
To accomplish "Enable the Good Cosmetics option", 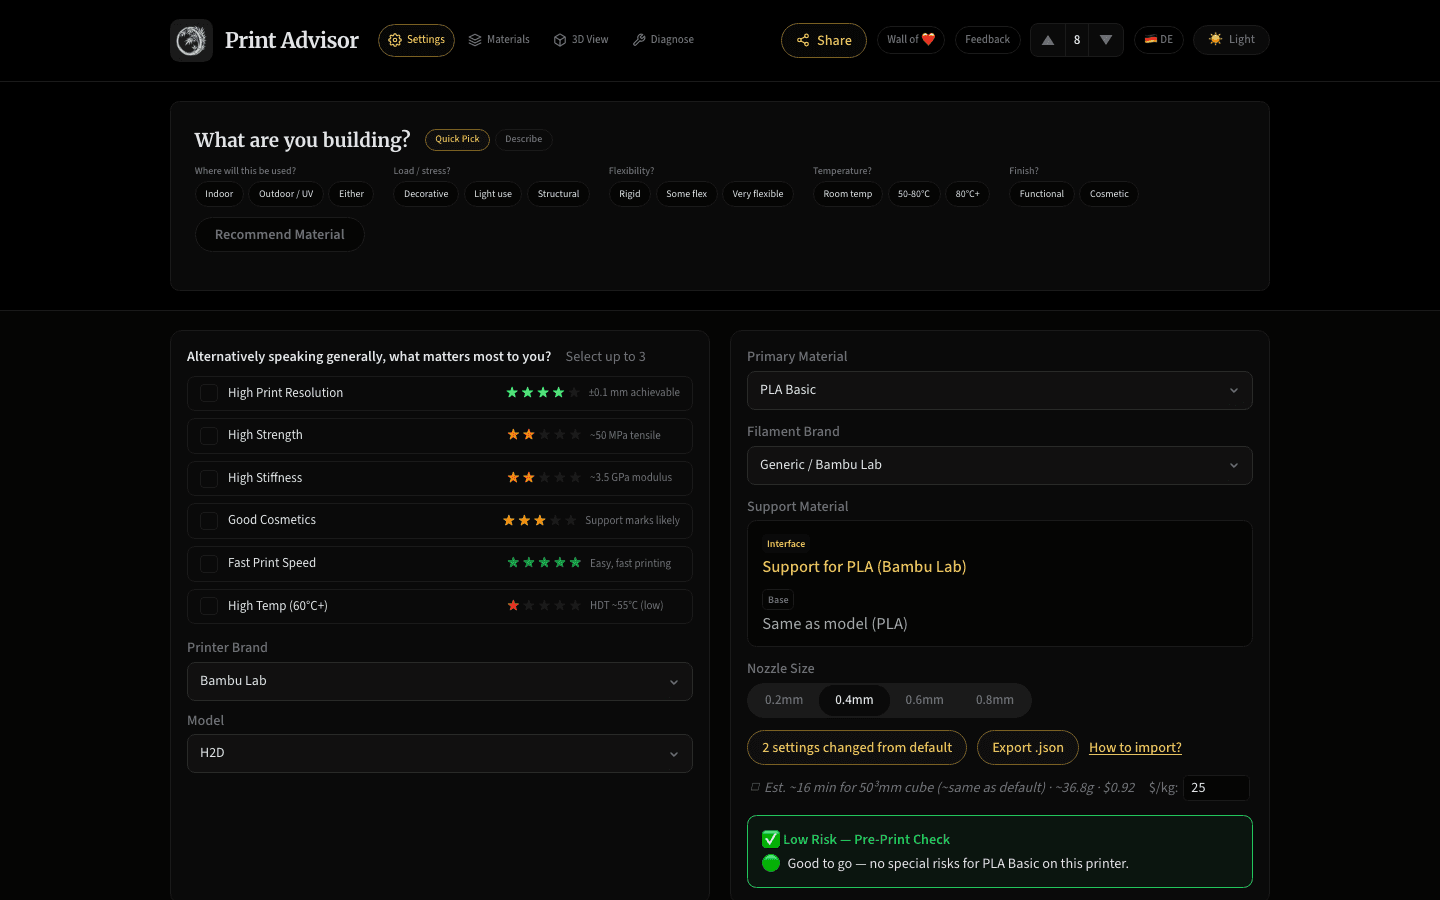I will pos(209,520).
